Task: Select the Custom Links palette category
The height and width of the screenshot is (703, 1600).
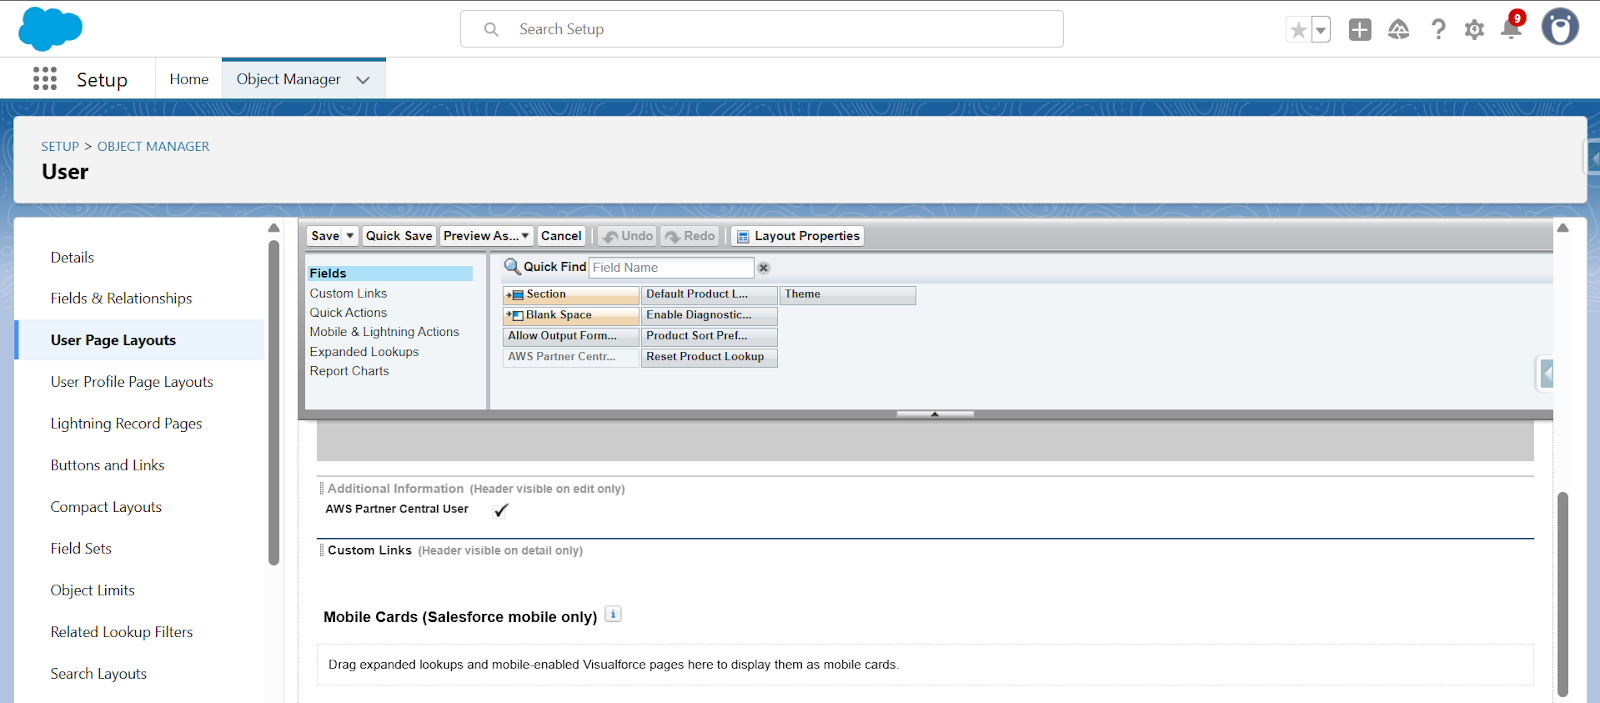Action: point(348,293)
